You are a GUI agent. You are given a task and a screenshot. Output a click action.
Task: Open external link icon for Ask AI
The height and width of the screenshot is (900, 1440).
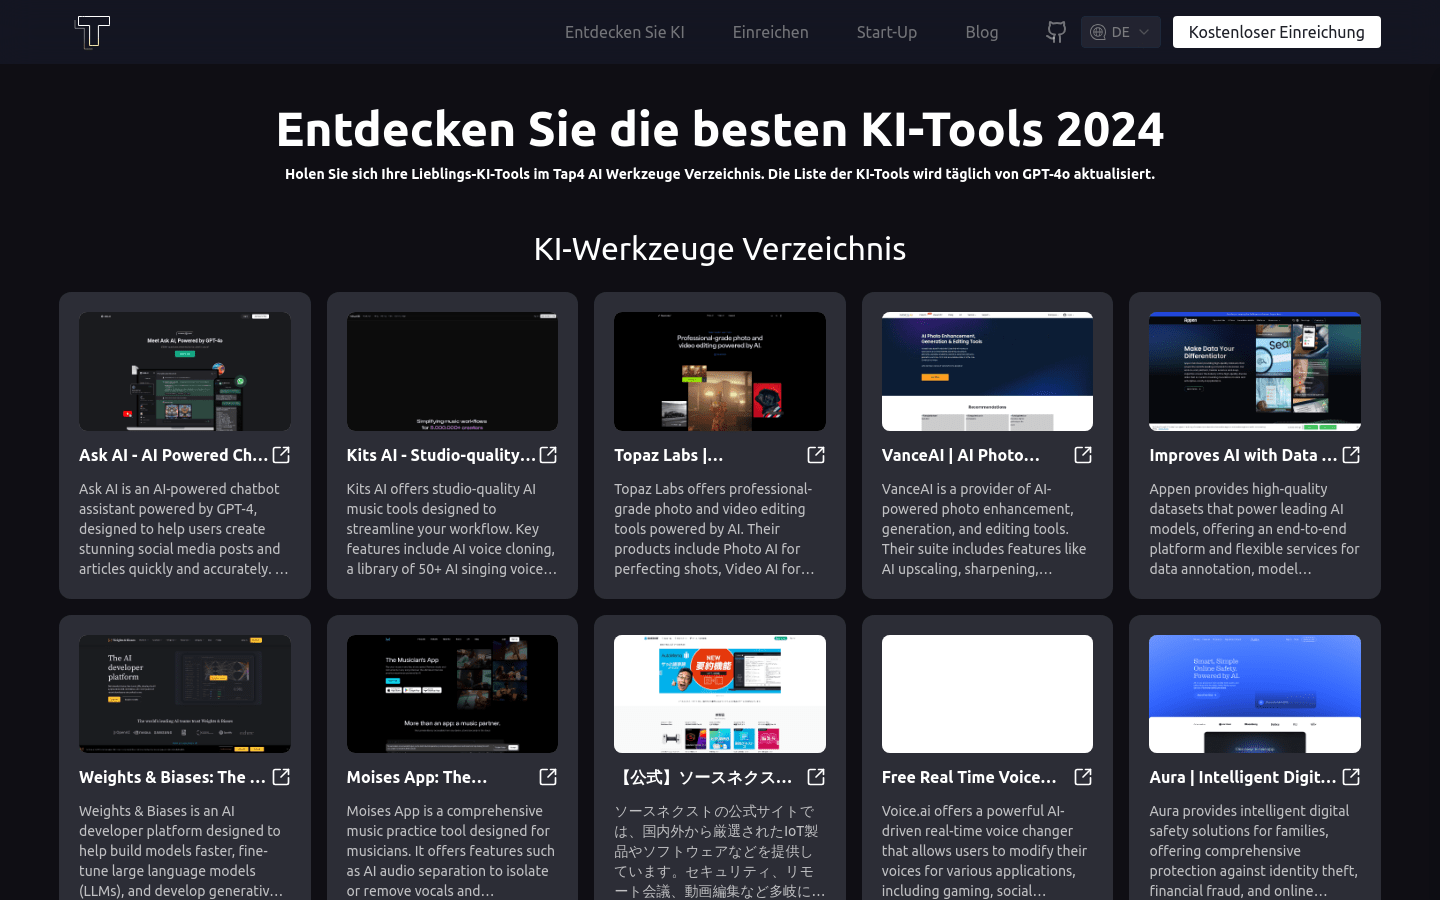pos(281,455)
